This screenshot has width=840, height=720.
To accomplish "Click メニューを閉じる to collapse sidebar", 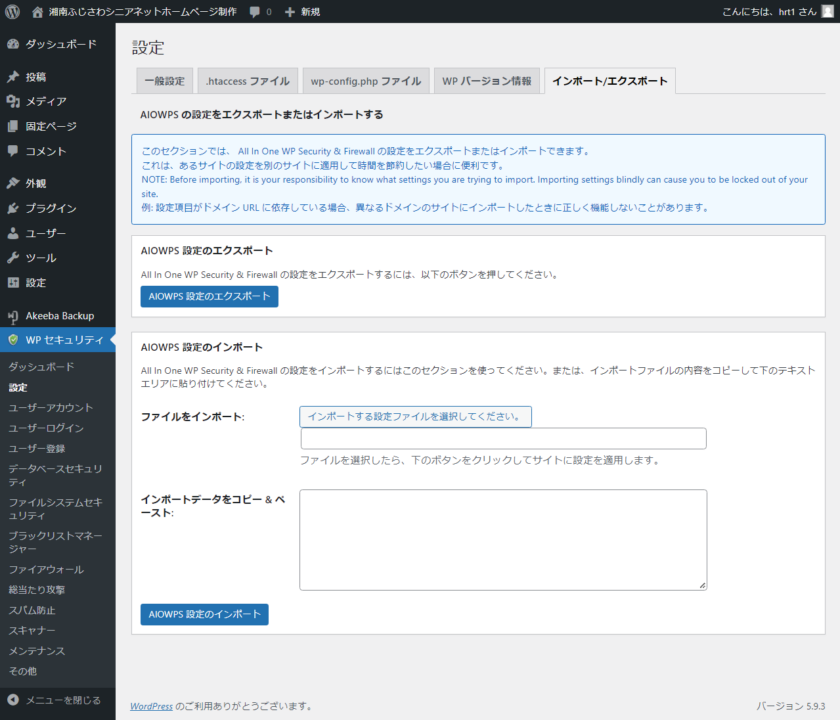I will click(63, 700).
